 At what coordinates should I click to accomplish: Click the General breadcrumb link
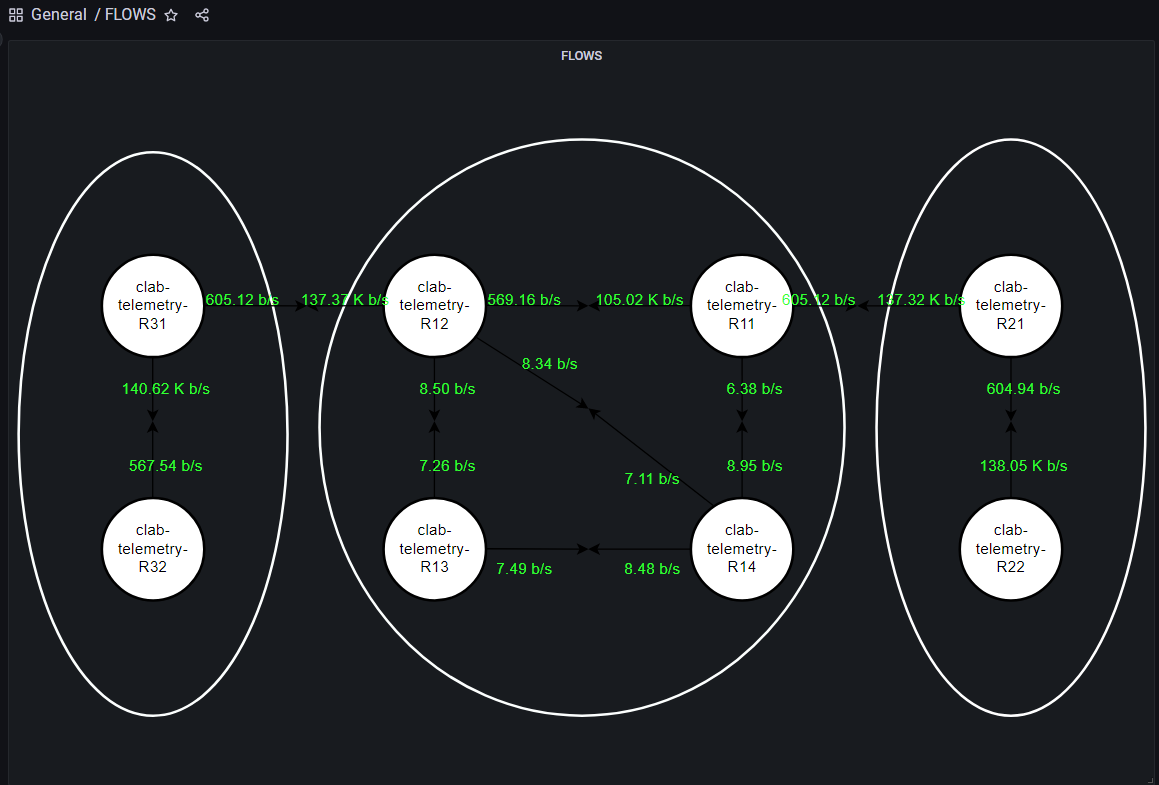click(59, 14)
